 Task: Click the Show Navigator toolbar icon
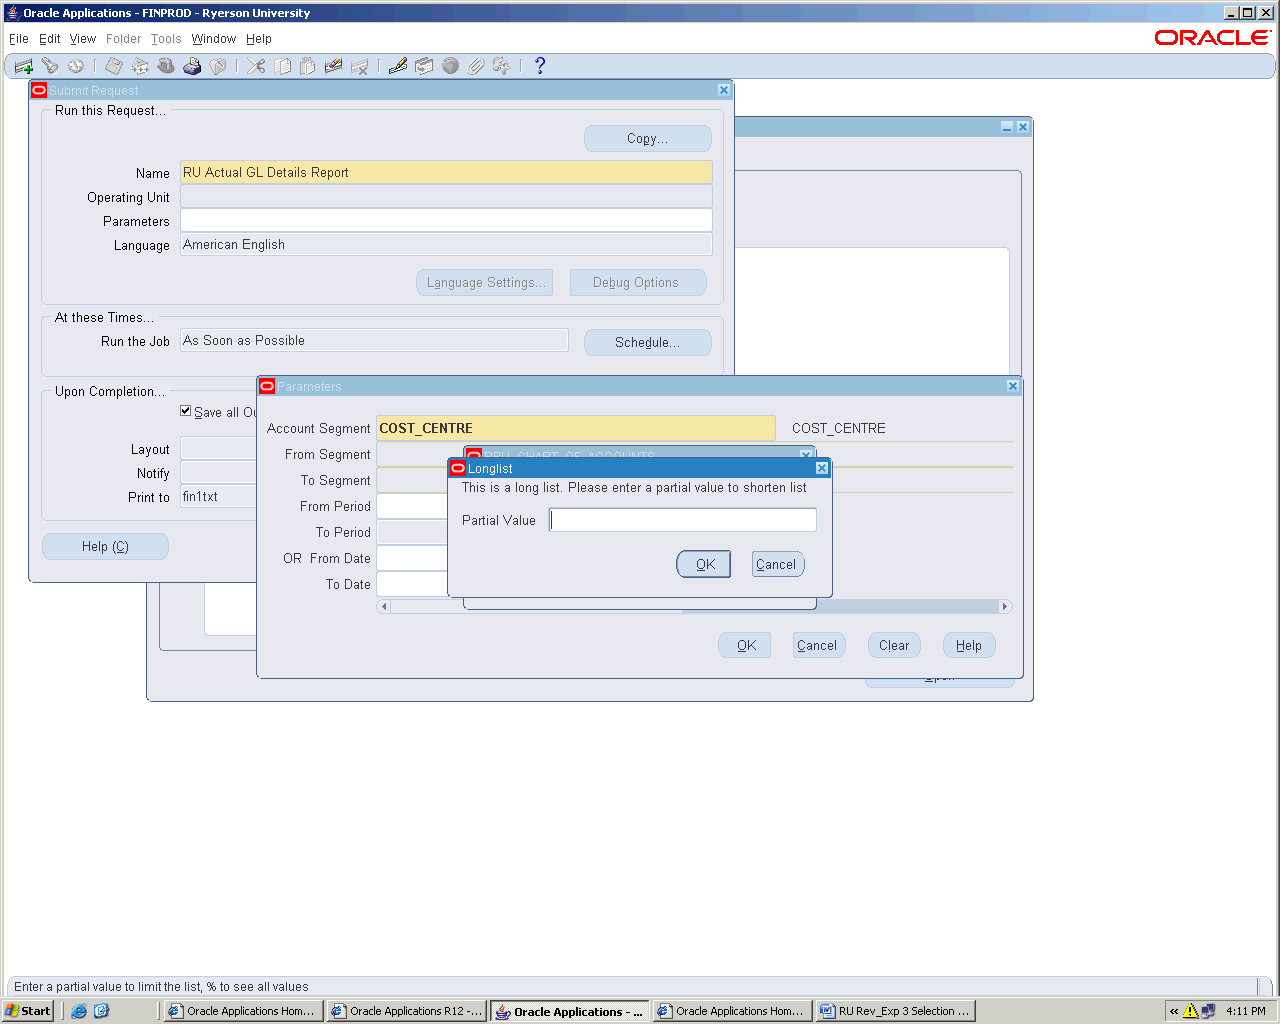click(x=76, y=66)
